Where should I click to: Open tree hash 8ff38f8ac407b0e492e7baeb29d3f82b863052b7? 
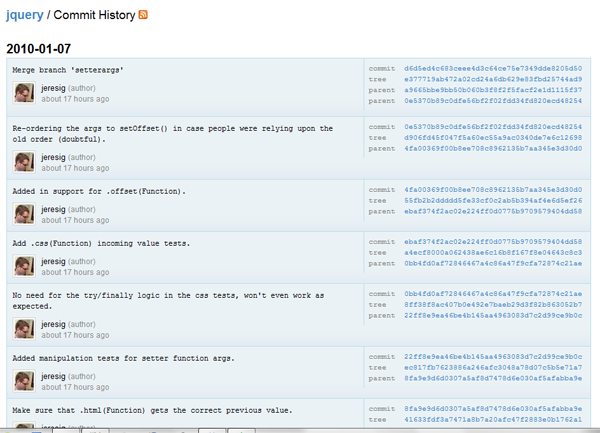tap(493, 304)
